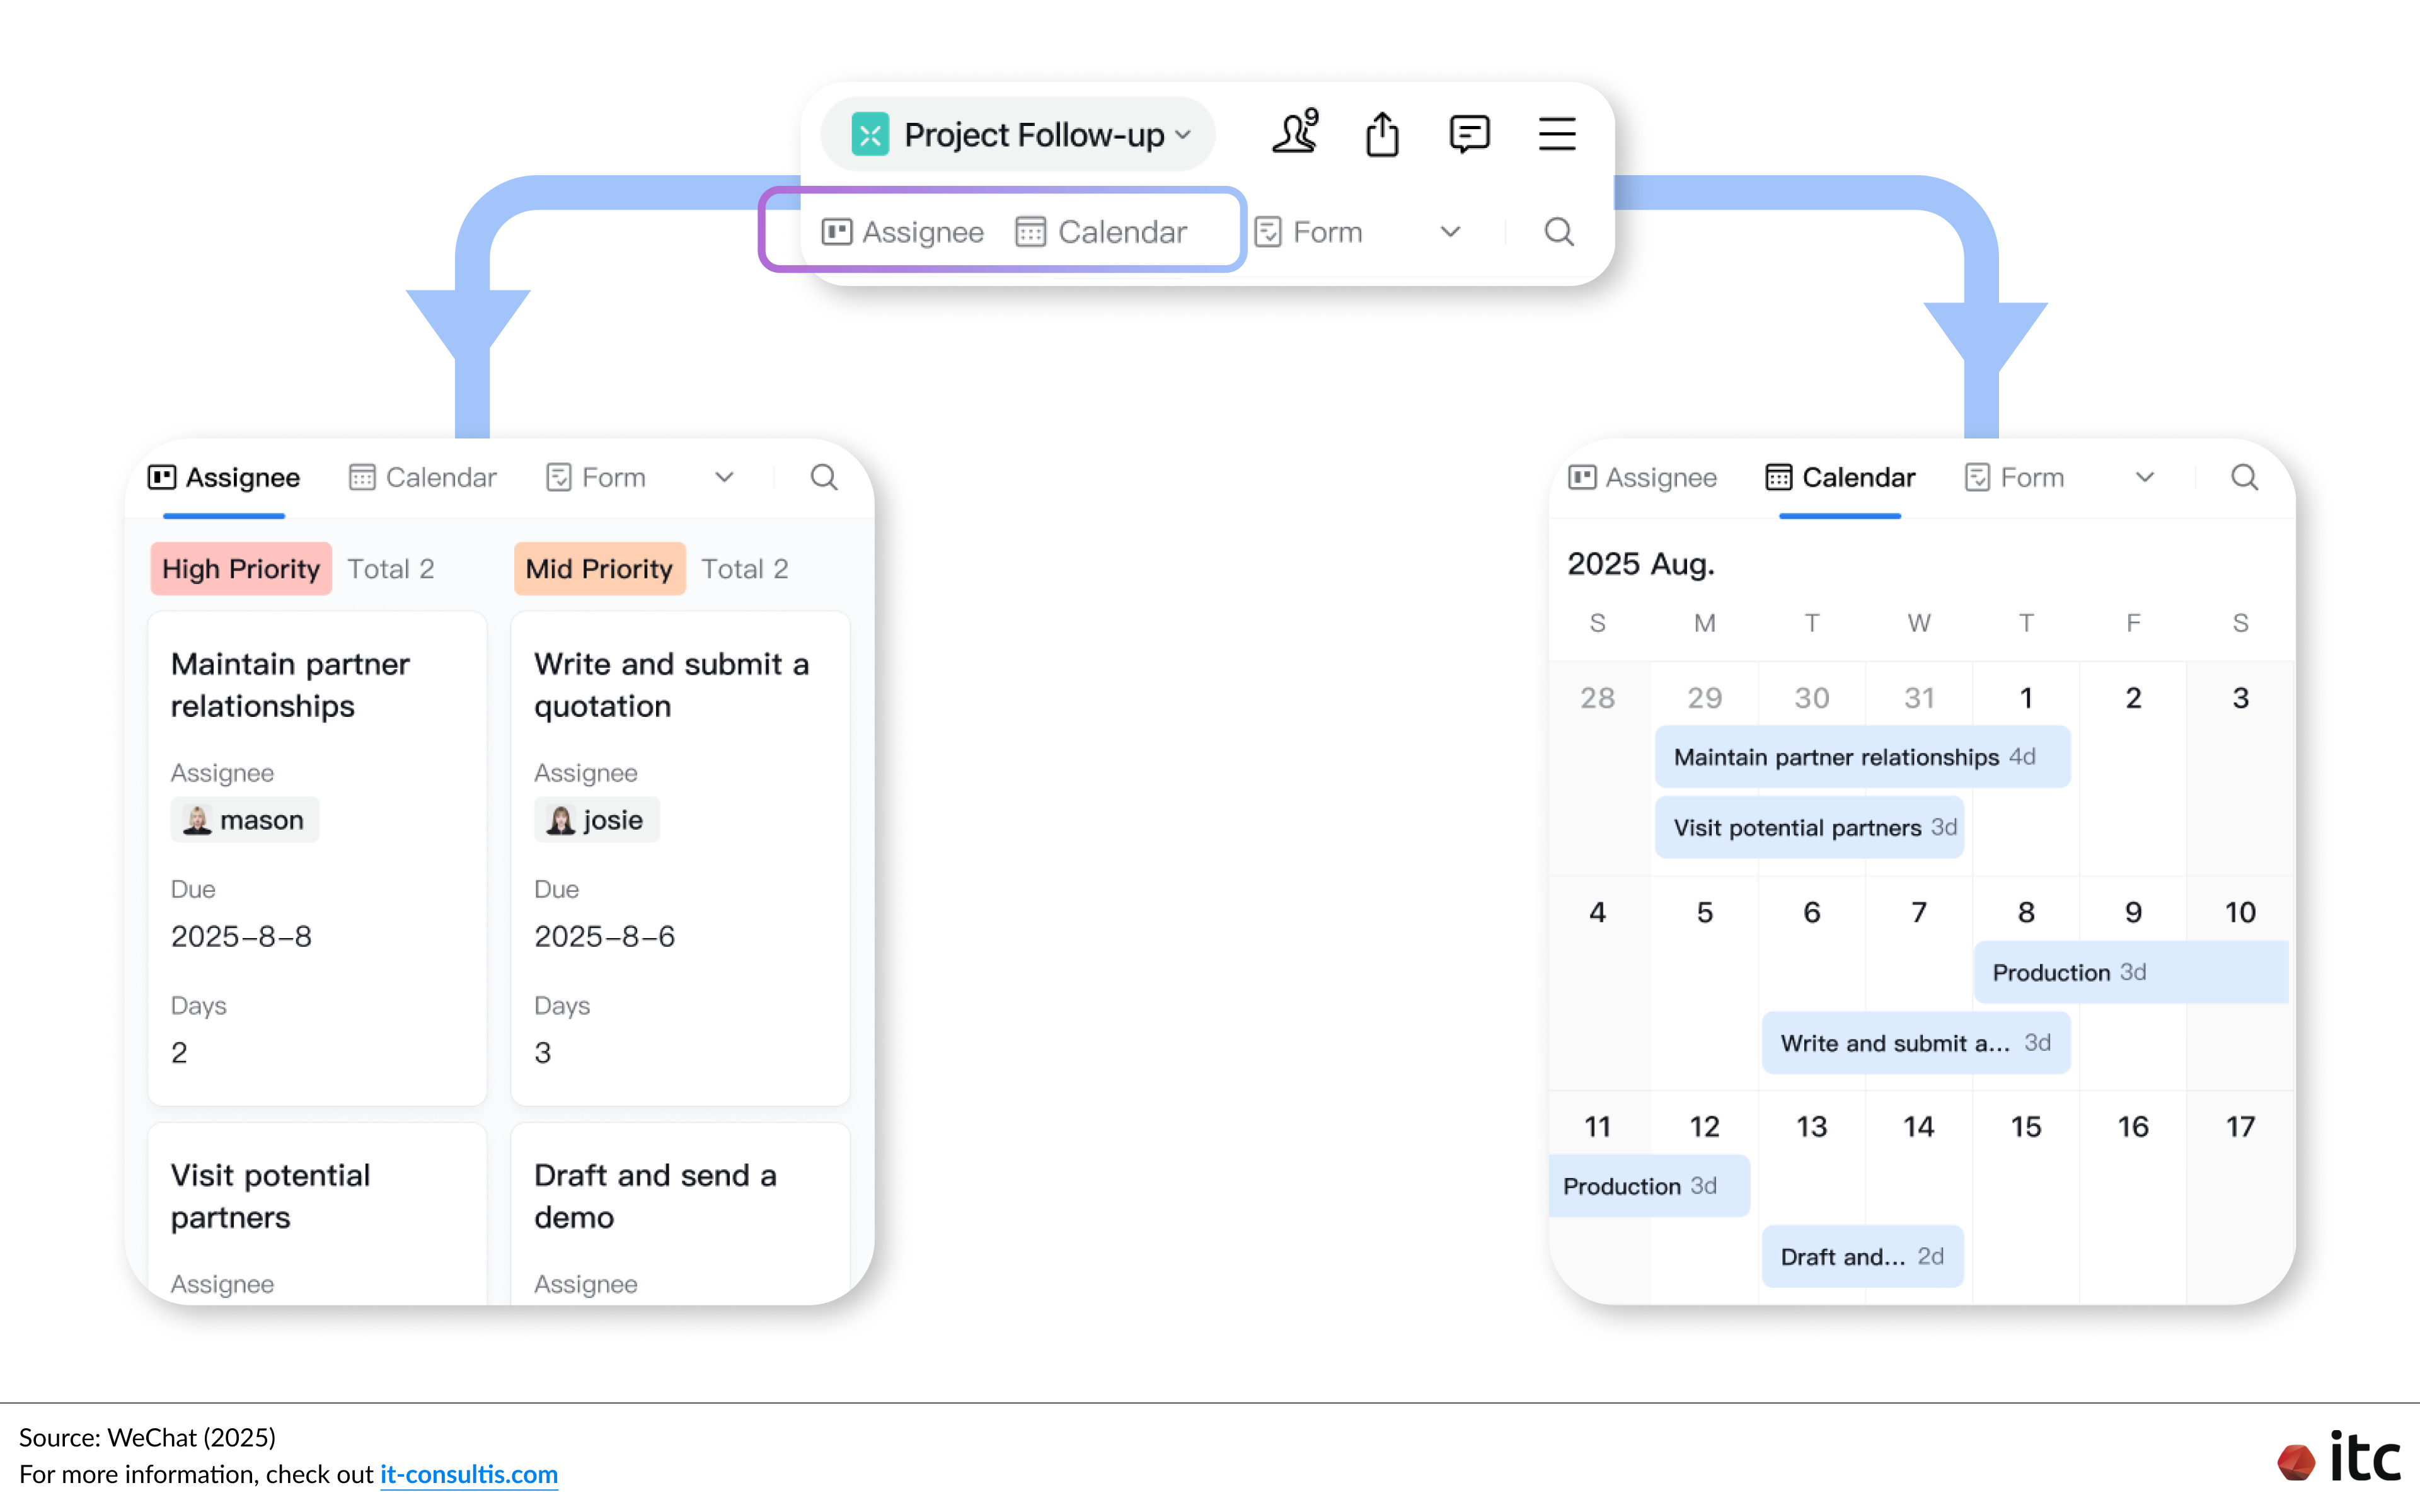Open the it-consultis.com link
Viewport: 2420px width, 1512px height.
coord(468,1474)
